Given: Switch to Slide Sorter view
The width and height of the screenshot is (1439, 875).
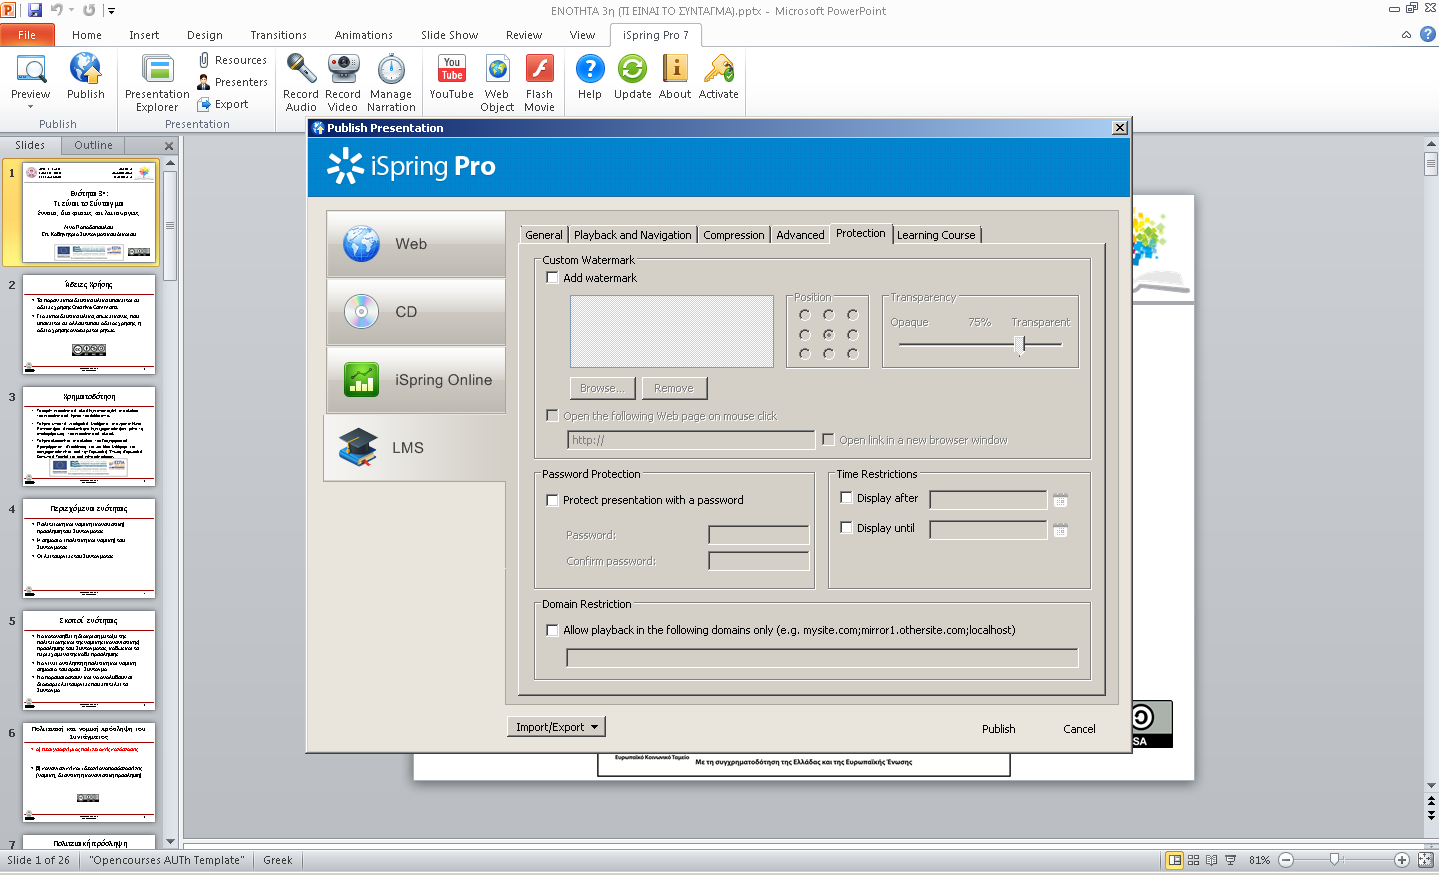Looking at the screenshot, I should (x=1193, y=860).
